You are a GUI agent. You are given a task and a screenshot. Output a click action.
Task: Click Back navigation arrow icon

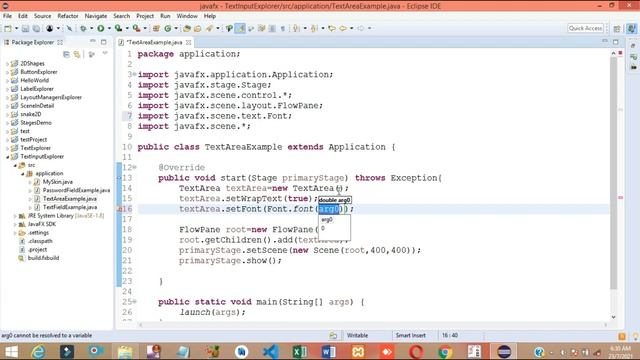coord(343,28)
